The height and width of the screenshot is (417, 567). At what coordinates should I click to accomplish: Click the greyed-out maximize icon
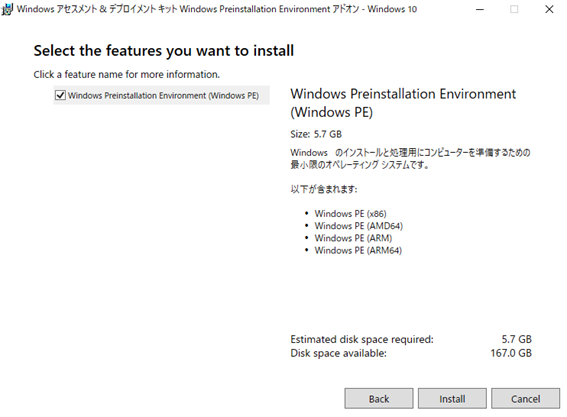(x=514, y=9)
